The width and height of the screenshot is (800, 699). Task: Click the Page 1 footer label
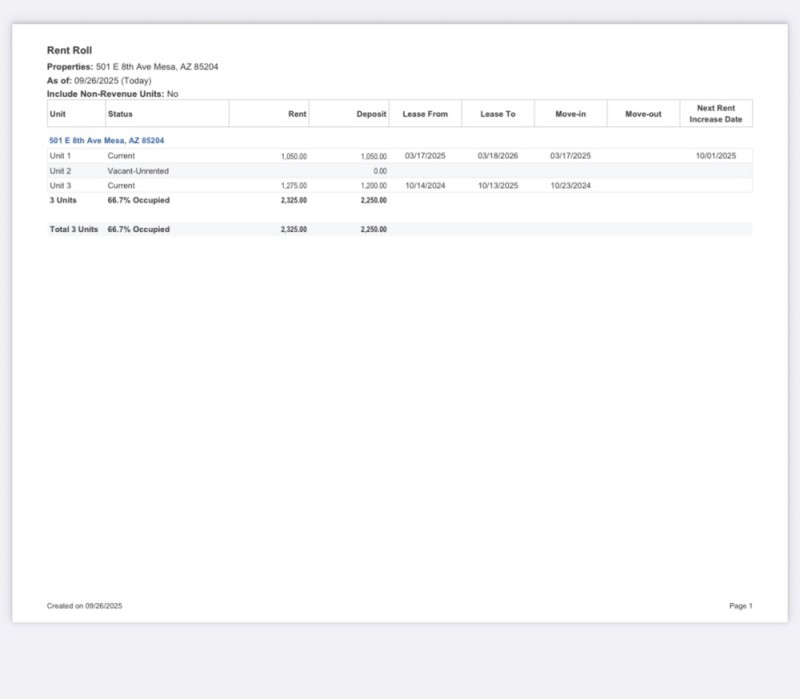coord(740,606)
